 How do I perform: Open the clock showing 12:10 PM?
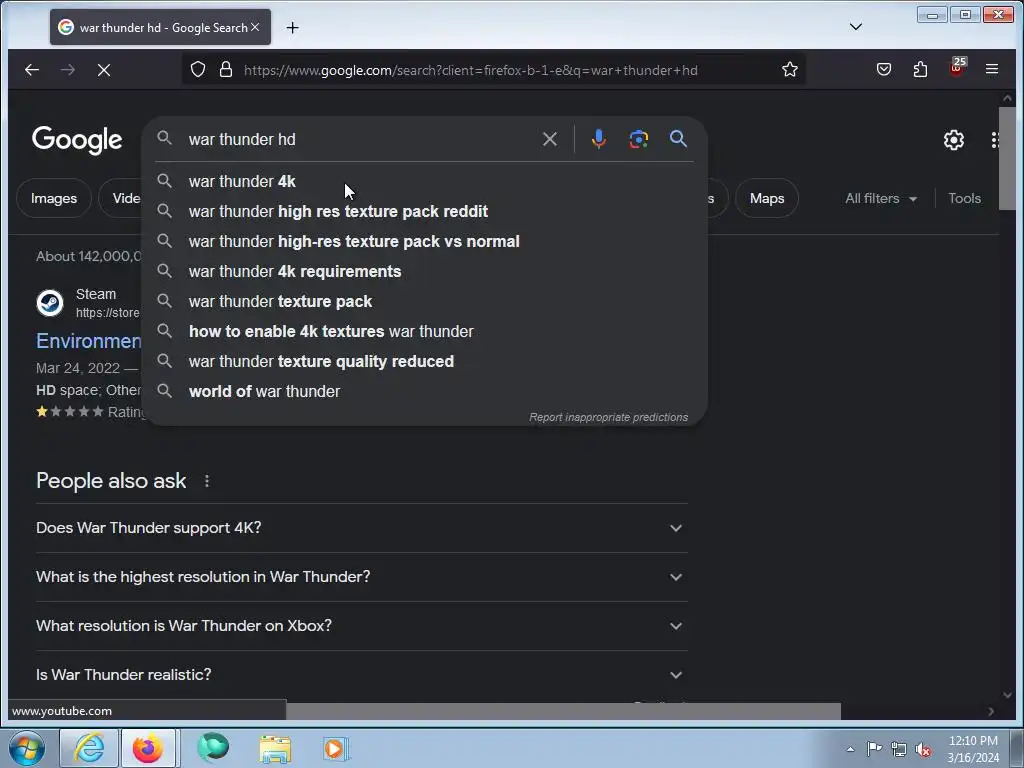973,749
